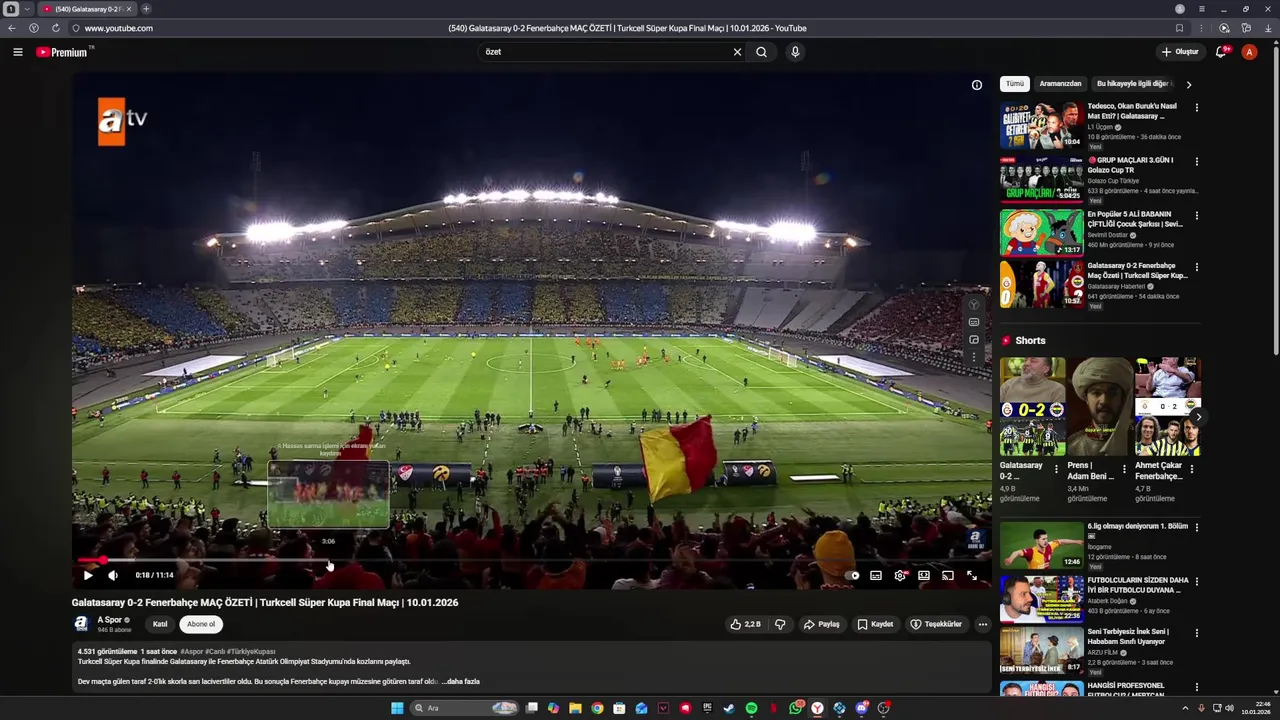Open the notifications bell

pyautogui.click(x=1220, y=52)
